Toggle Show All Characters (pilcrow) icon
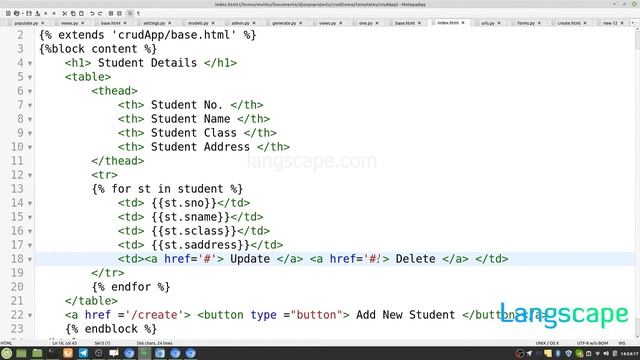Screen dimensions: 640x360 coord(138,13)
